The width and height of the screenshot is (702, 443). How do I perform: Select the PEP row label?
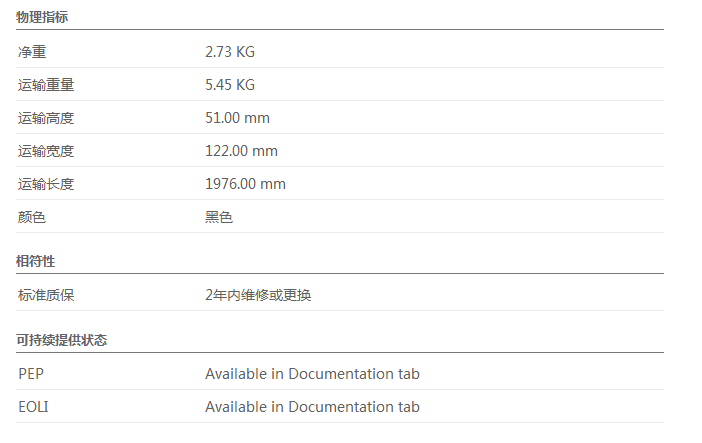pyautogui.click(x=31, y=374)
